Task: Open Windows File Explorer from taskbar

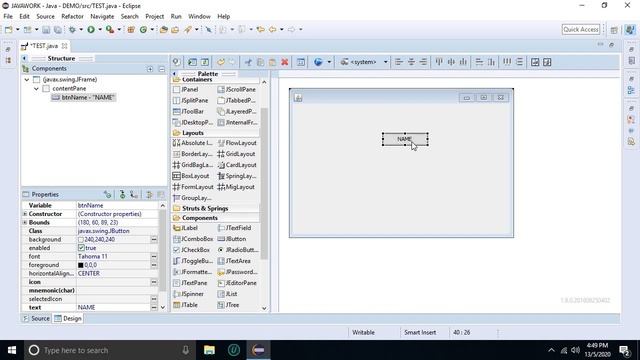Action: tap(209, 350)
